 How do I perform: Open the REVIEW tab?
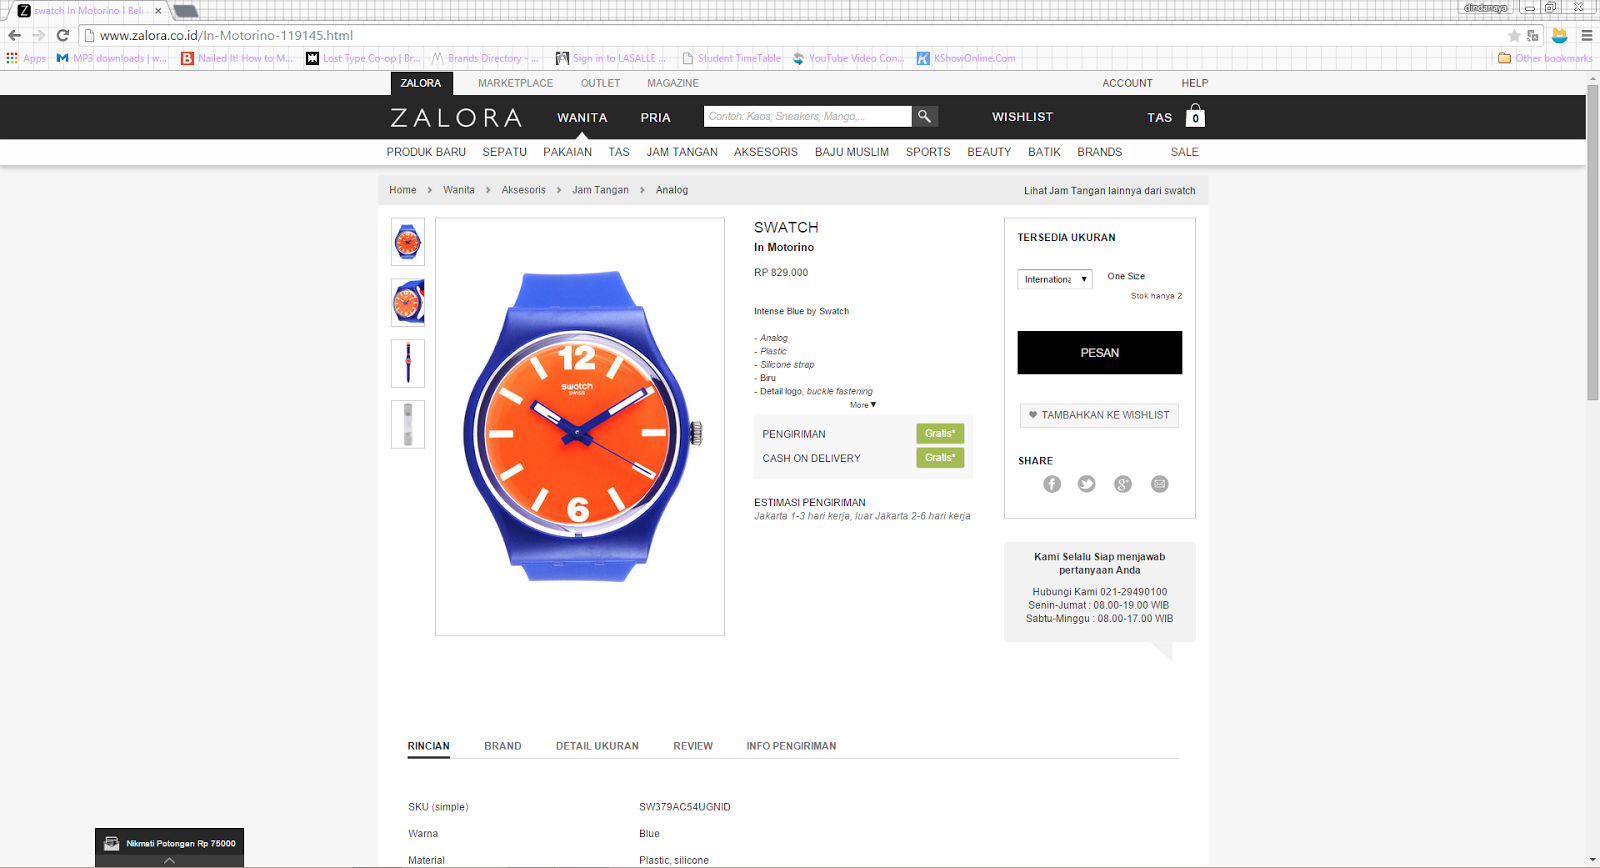[693, 746]
